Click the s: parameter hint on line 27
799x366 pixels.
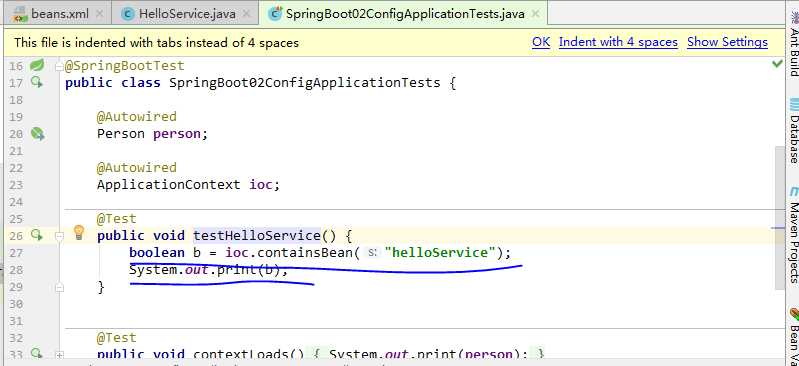click(372, 253)
